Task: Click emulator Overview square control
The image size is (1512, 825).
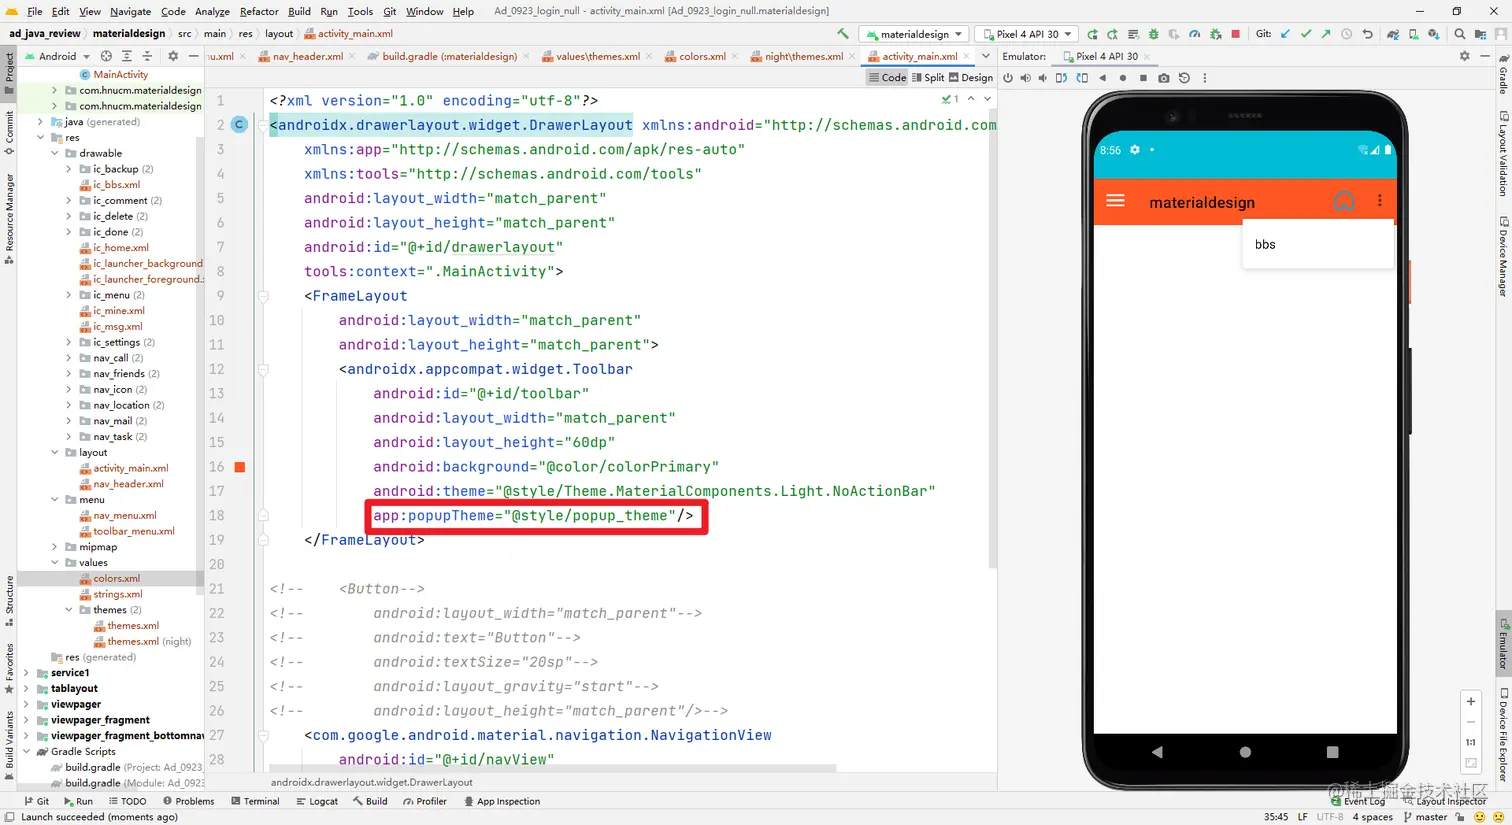Action: coord(1143,78)
